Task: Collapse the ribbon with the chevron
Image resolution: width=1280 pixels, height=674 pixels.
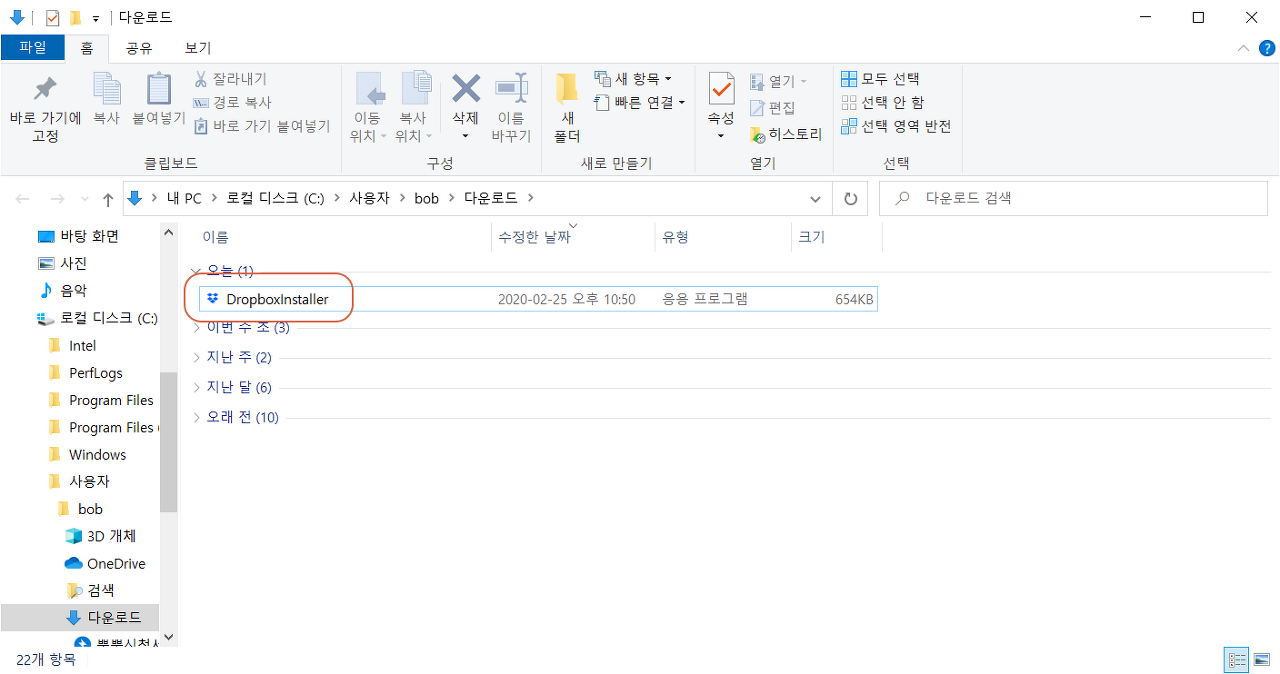Action: coord(1243,48)
